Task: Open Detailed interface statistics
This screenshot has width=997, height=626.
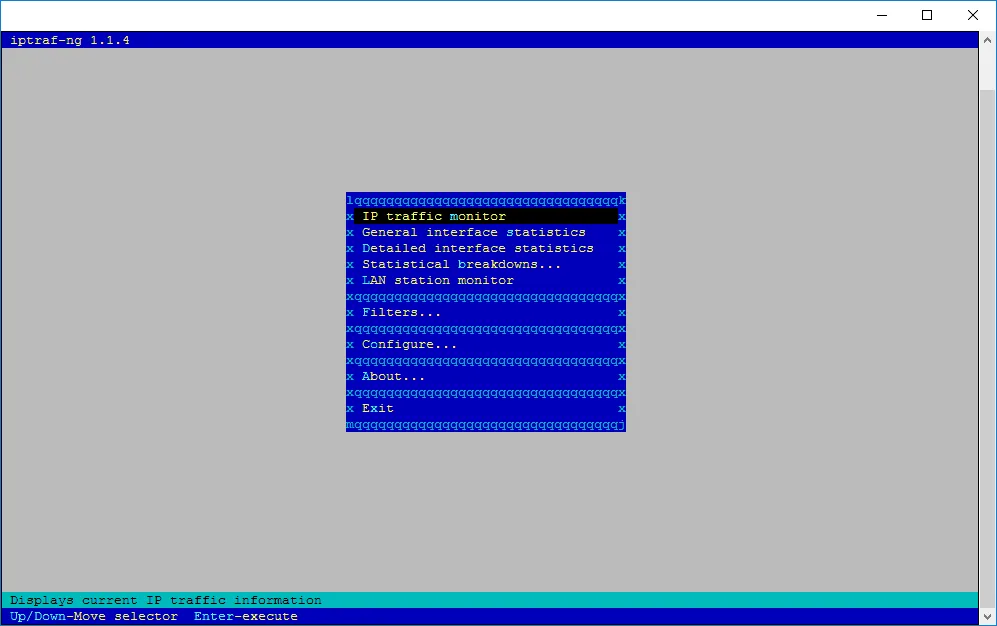Action: [x=486, y=248]
